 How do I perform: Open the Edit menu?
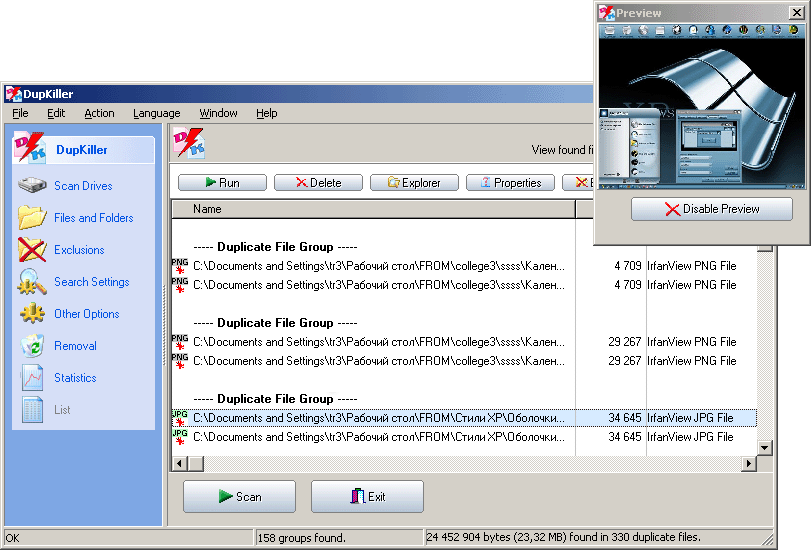pyautogui.click(x=56, y=113)
